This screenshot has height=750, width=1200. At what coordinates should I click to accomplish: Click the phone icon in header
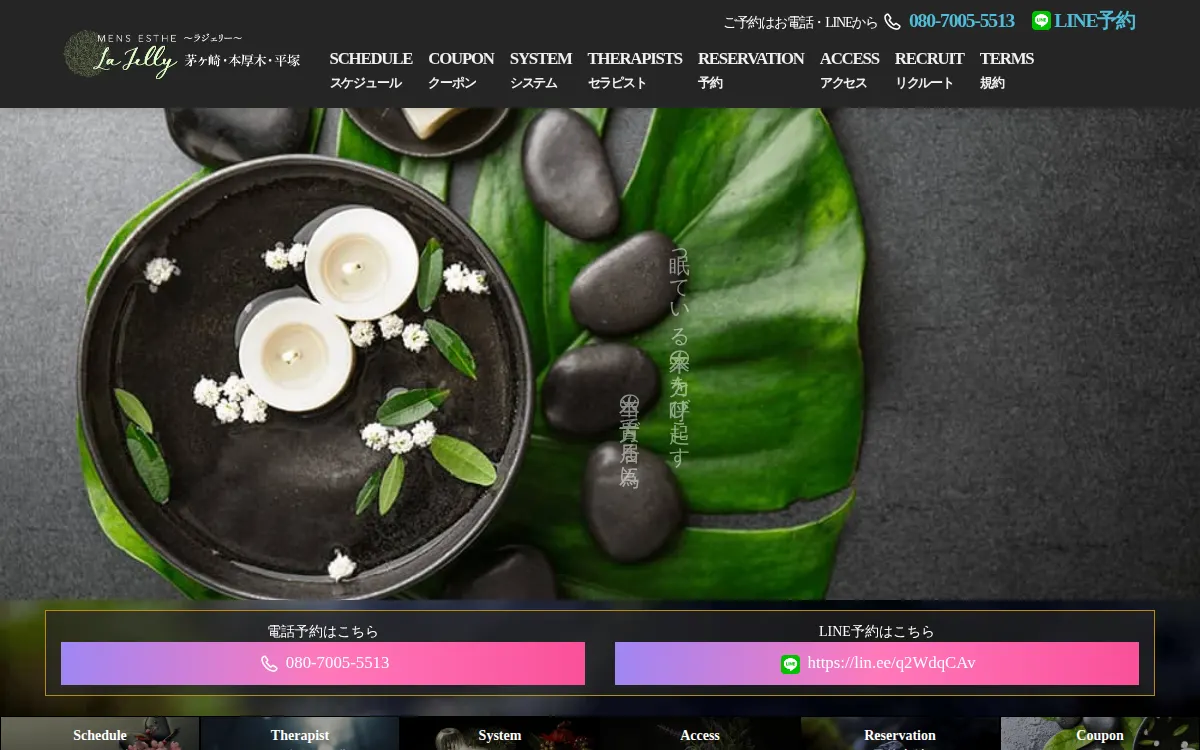coord(892,22)
